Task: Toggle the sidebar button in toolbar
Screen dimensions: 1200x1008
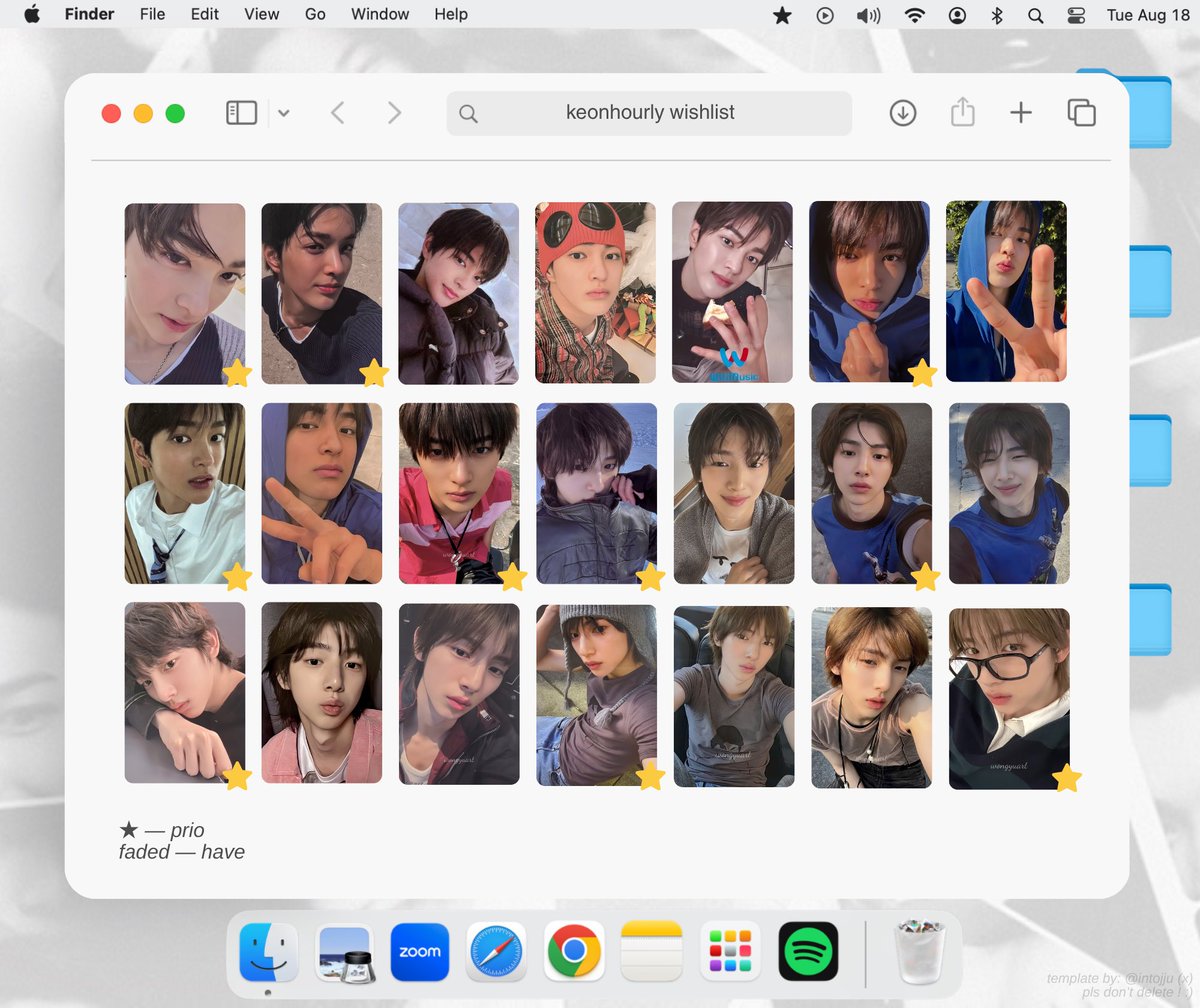Action: tap(241, 113)
